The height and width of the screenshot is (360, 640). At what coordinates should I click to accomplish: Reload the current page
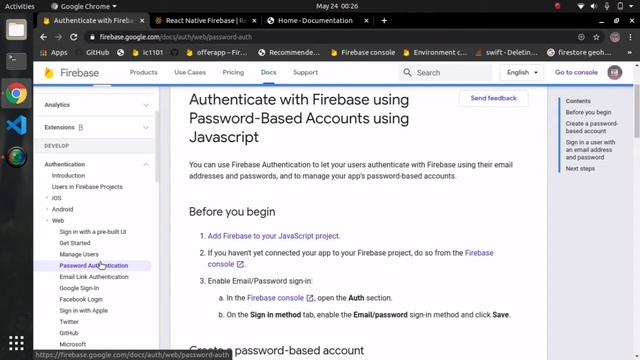pos(73,37)
